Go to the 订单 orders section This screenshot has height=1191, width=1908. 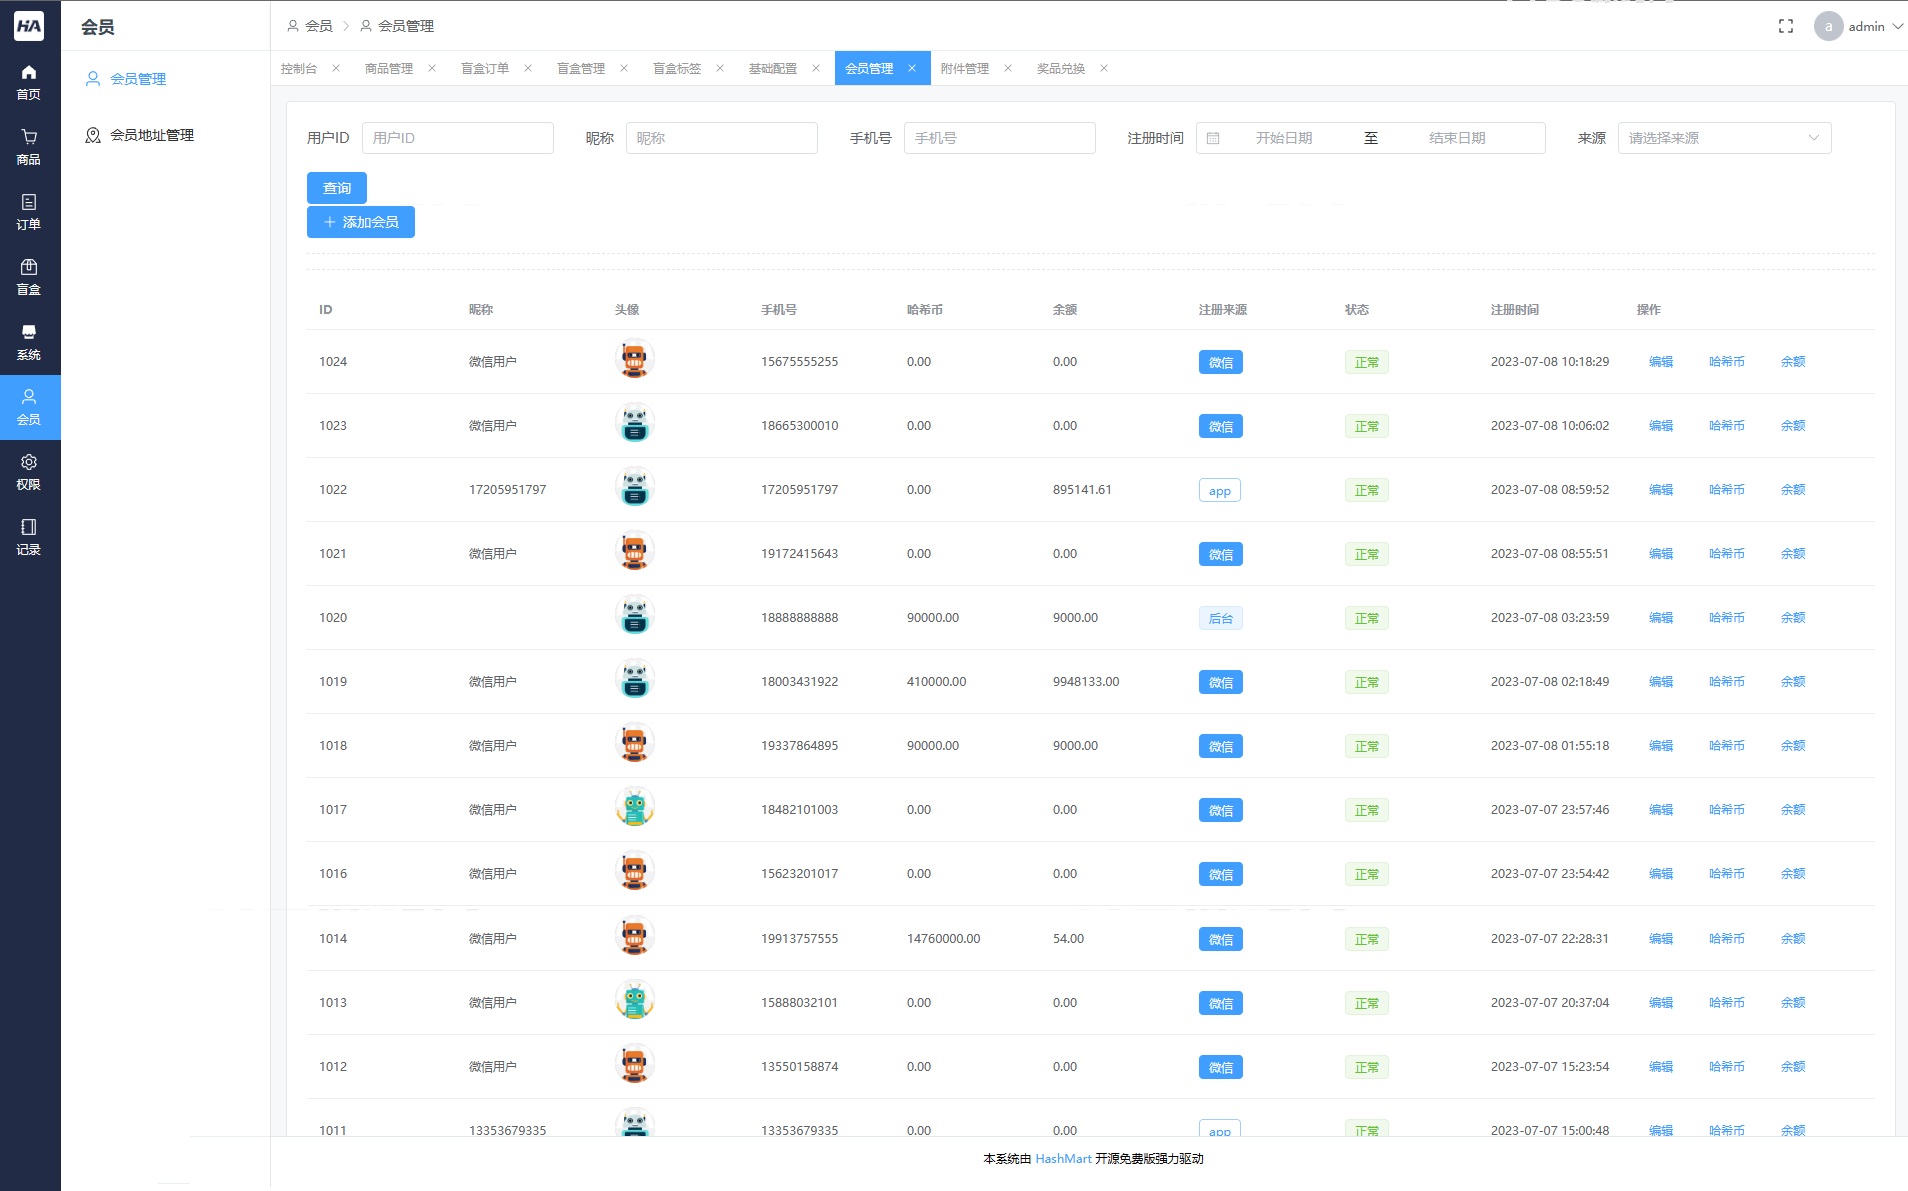click(29, 212)
